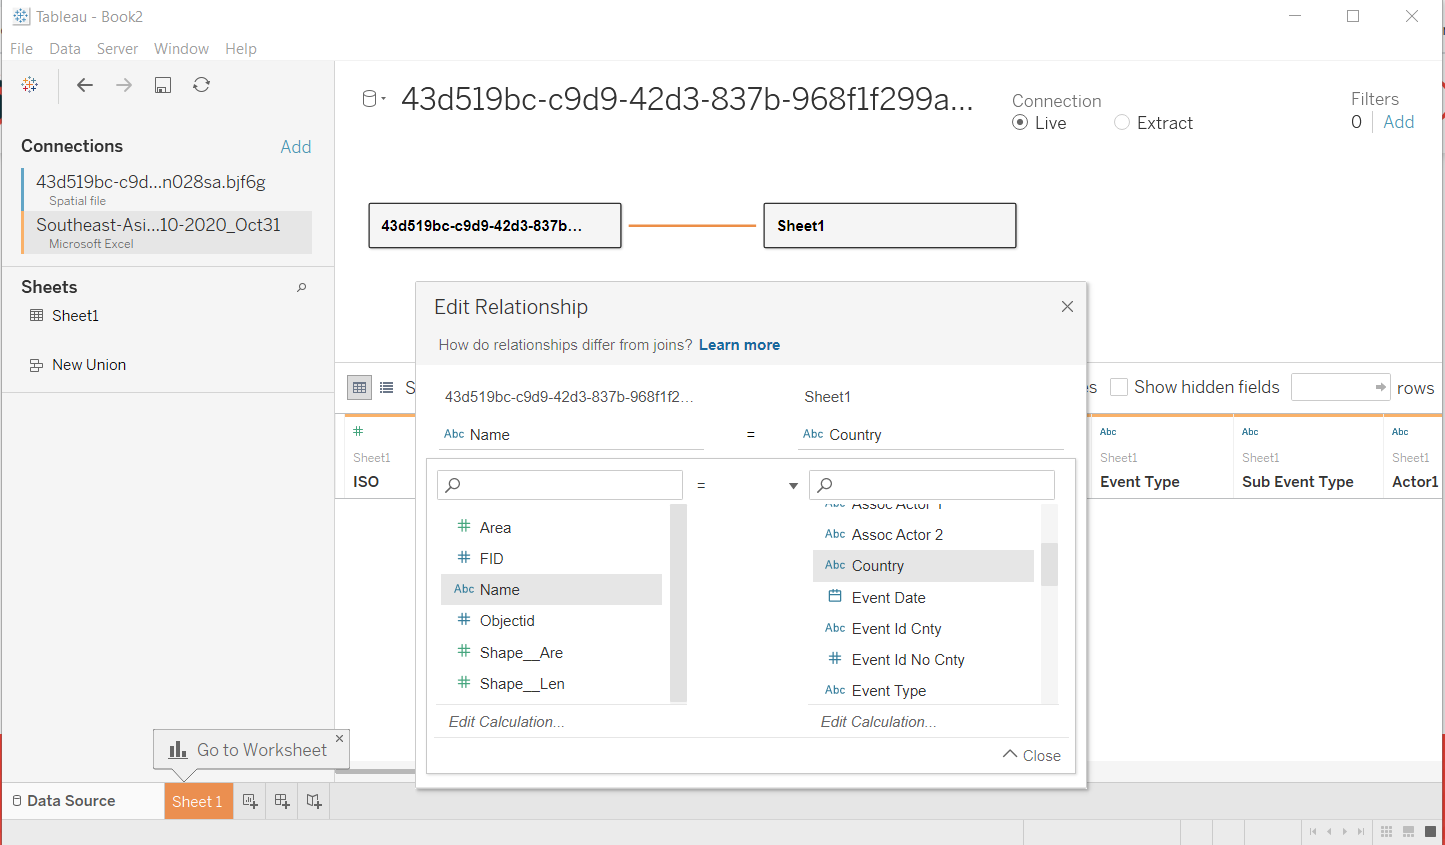Select the Live connection option
Image resolution: width=1445 pixels, height=845 pixels.
(x=1020, y=123)
